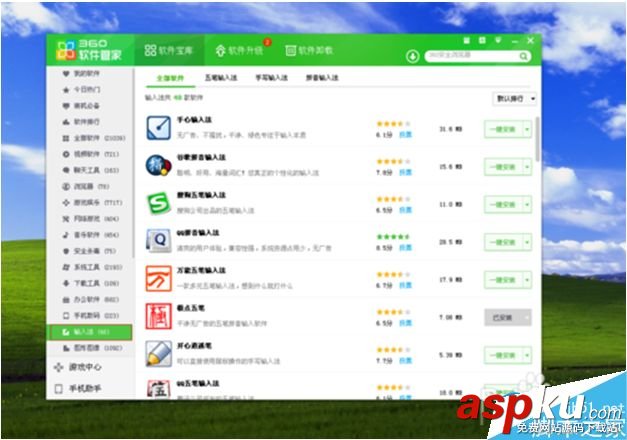The width and height of the screenshot is (627, 440).
Task: Select 办公软件 category in sidebar
Action: (x=91, y=299)
